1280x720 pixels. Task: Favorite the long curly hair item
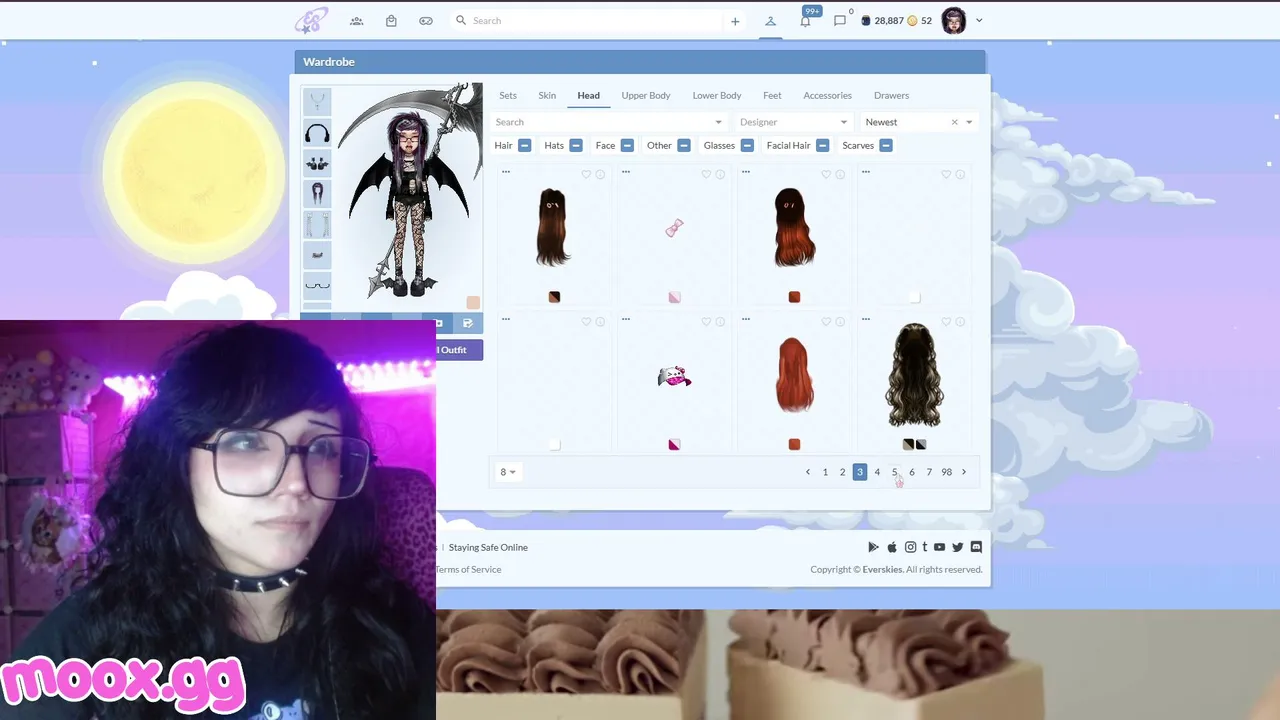pos(946,322)
